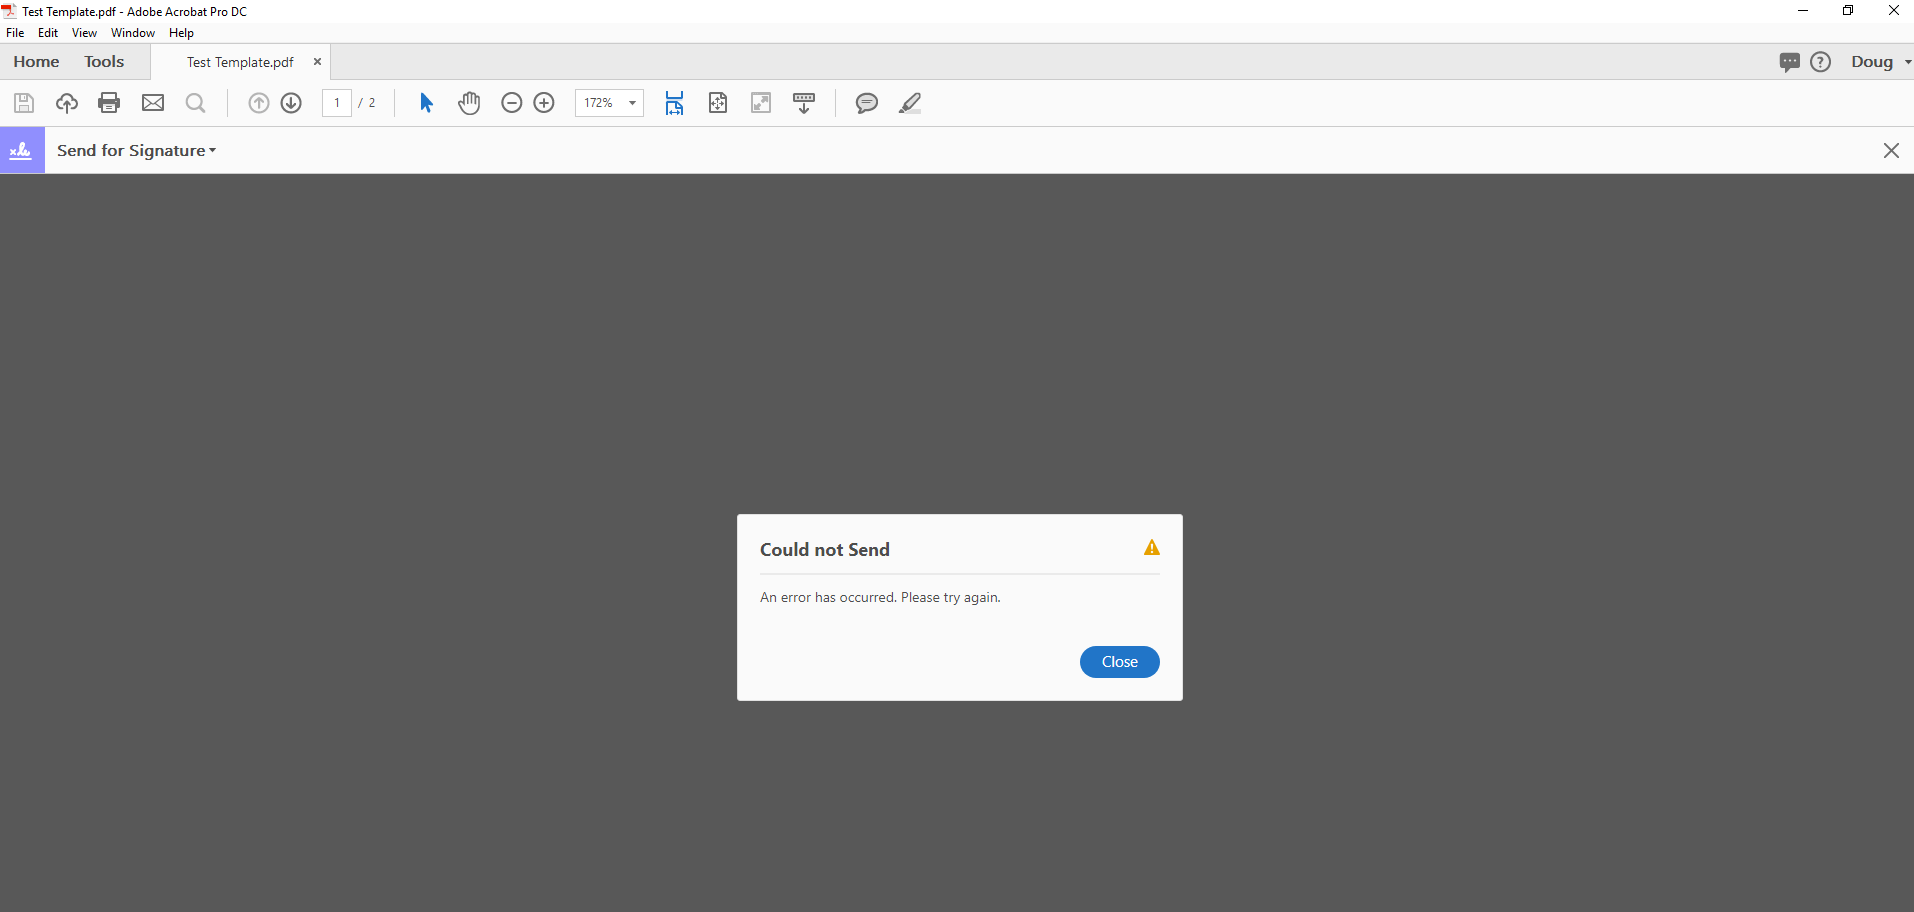The width and height of the screenshot is (1914, 912).
Task: Zoom out with the minus icon
Action: [512, 103]
